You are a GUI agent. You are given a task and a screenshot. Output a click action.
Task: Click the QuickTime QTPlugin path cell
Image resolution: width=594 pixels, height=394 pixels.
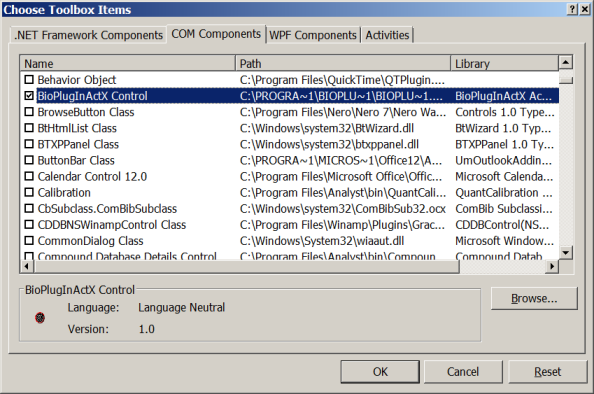click(x=342, y=80)
